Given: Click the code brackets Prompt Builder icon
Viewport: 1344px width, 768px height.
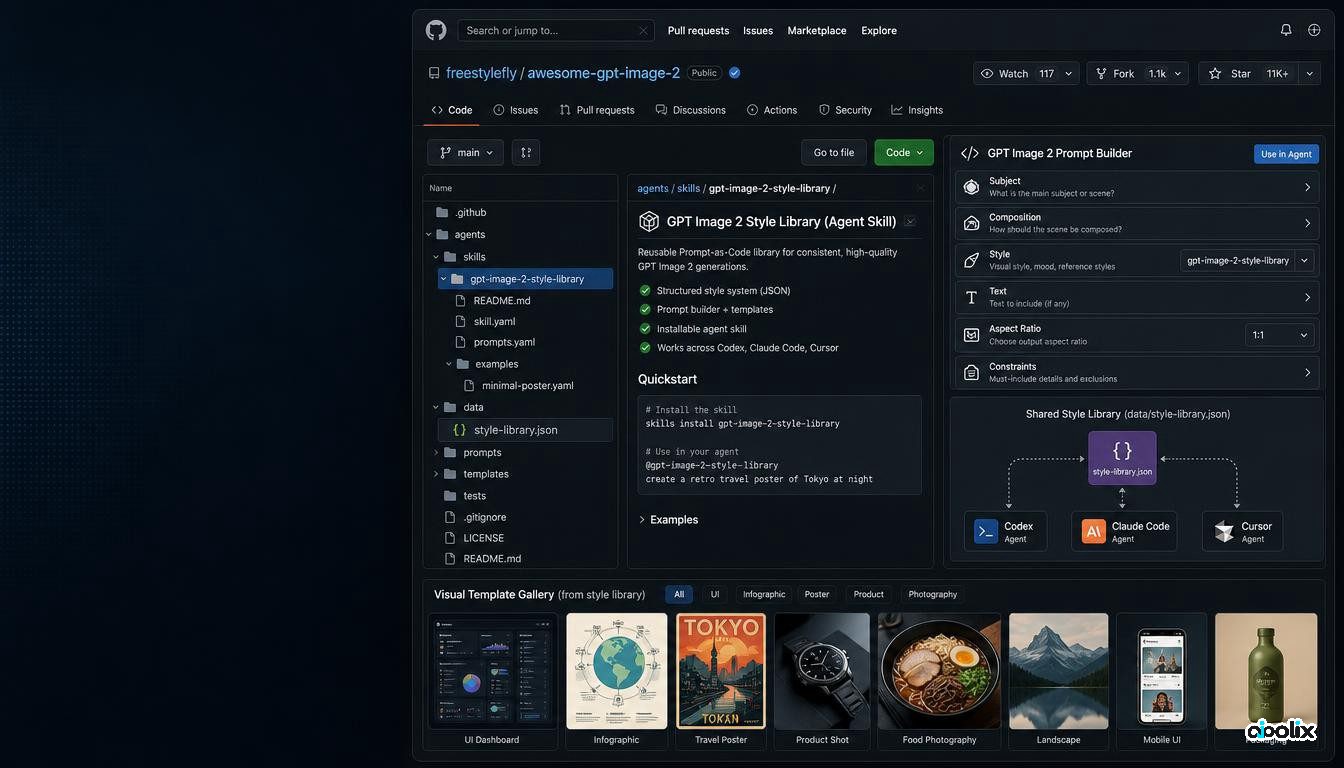Looking at the screenshot, I should point(969,153).
